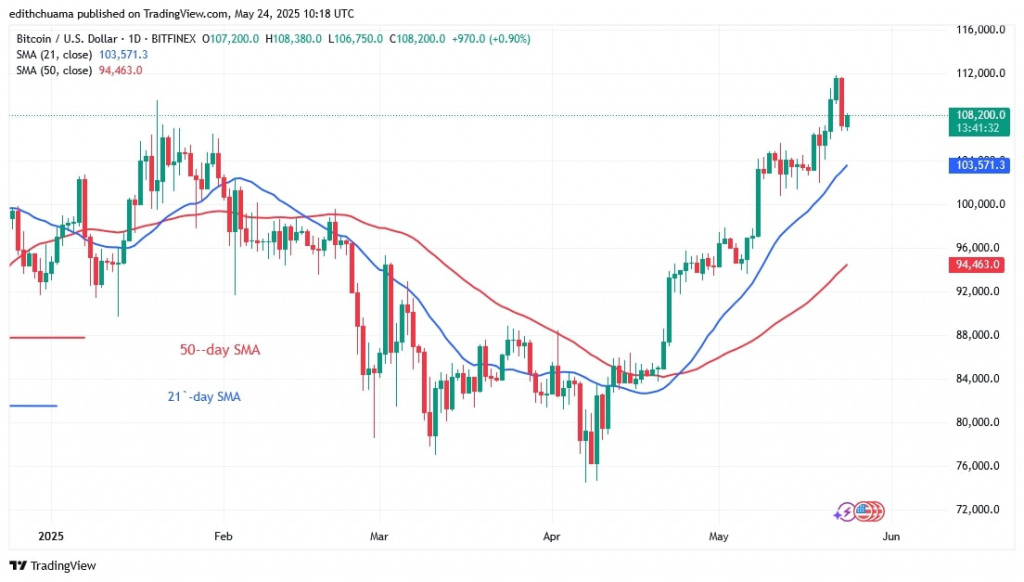Open the US flag economic event marker
Image resolution: width=1024 pixels, height=582 pixels.
click(863, 511)
